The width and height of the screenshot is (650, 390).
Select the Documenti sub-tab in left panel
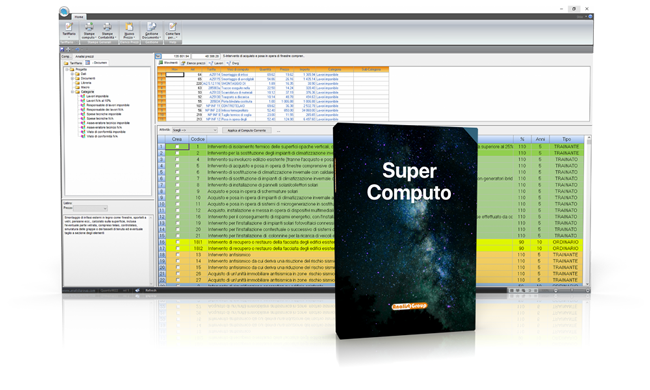tap(97, 63)
